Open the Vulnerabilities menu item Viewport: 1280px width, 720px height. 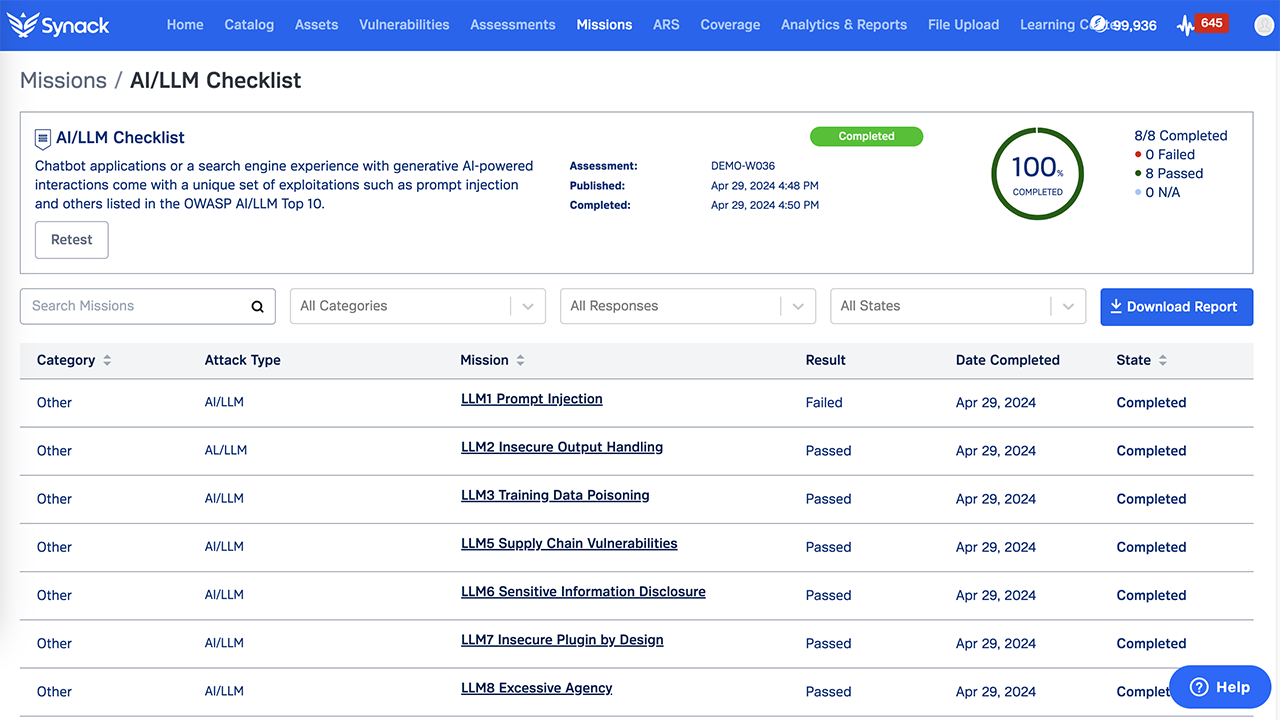(x=404, y=24)
